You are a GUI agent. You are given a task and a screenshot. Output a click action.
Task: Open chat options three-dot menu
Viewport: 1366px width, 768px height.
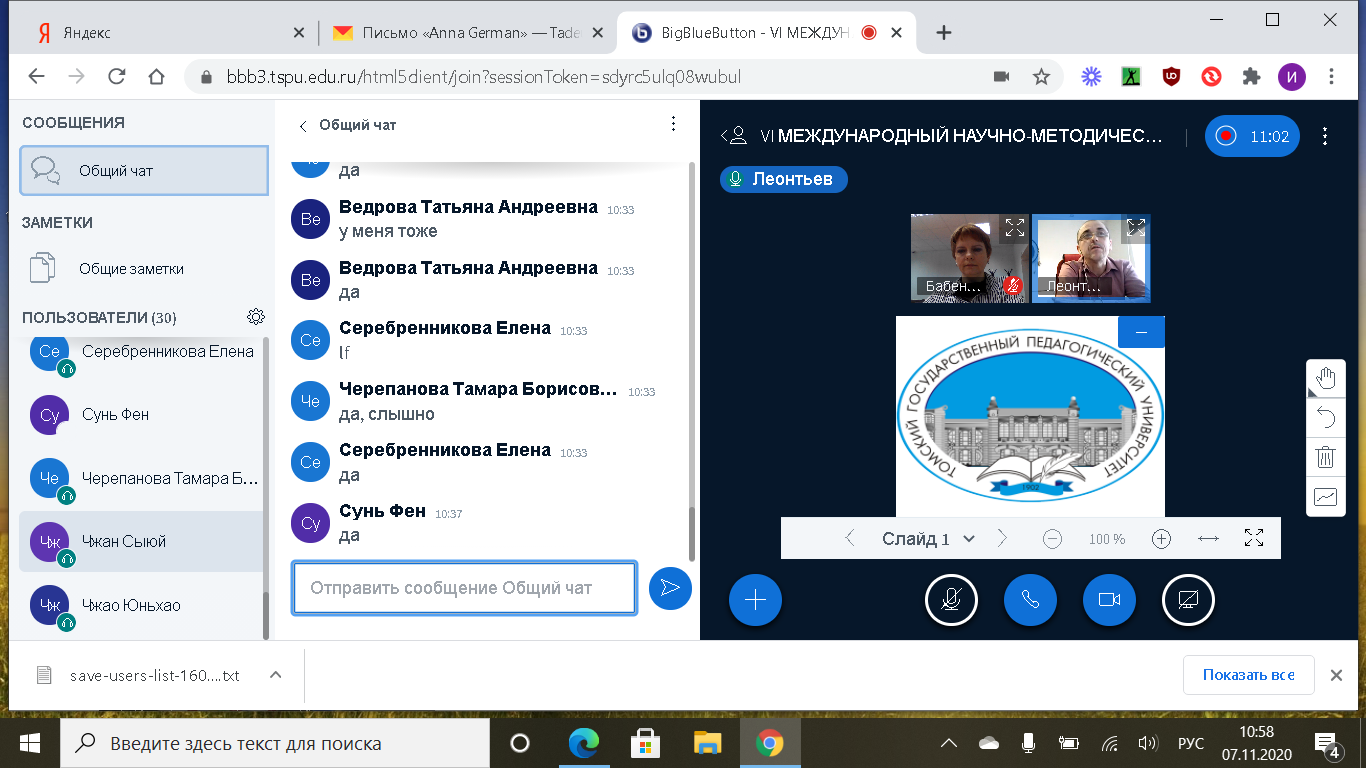673,124
